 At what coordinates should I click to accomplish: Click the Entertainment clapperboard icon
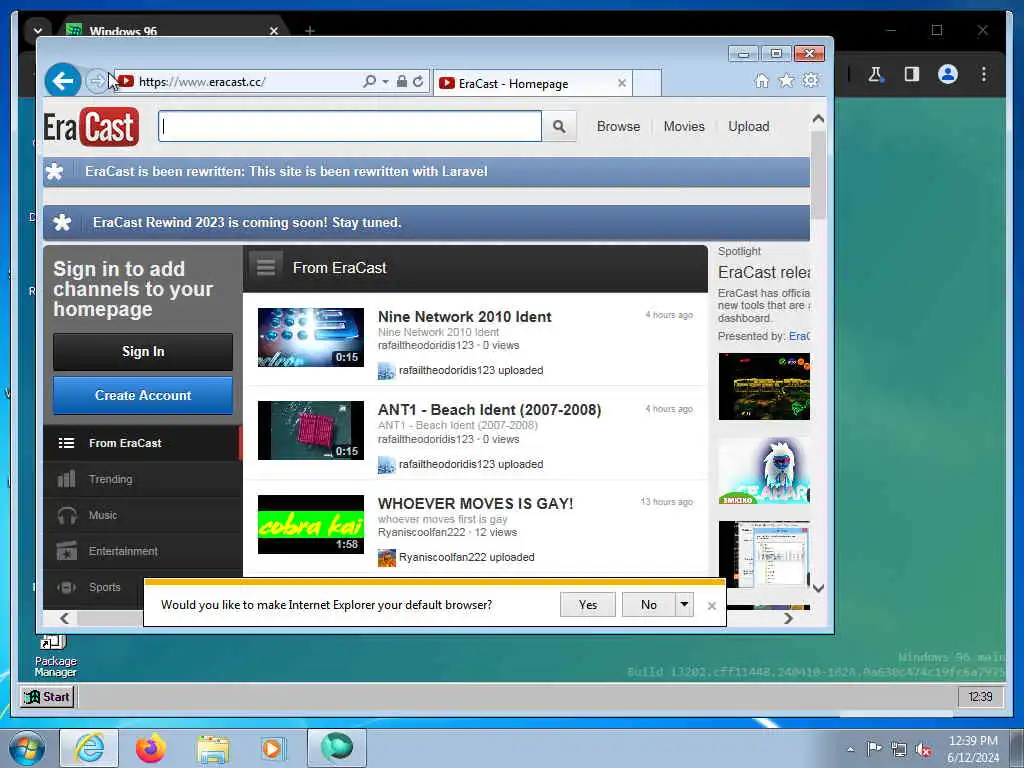(66, 551)
